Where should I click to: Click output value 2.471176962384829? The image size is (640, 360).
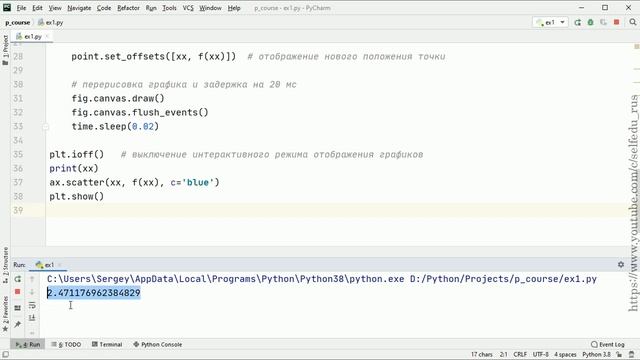[94, 293]
